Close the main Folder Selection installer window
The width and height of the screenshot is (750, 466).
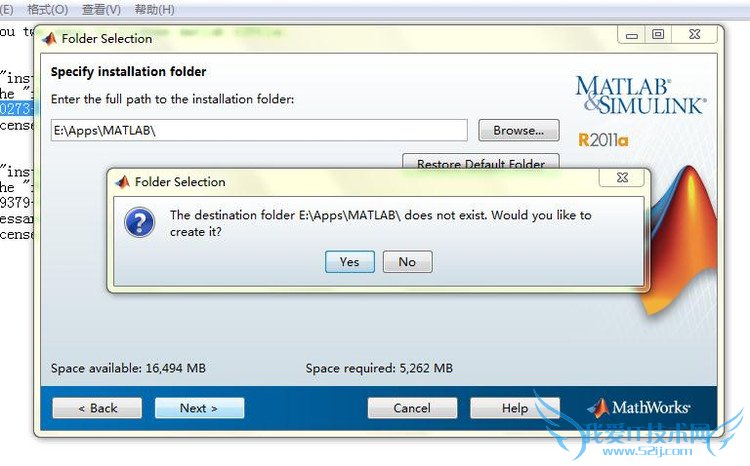(x=695, y=35)
